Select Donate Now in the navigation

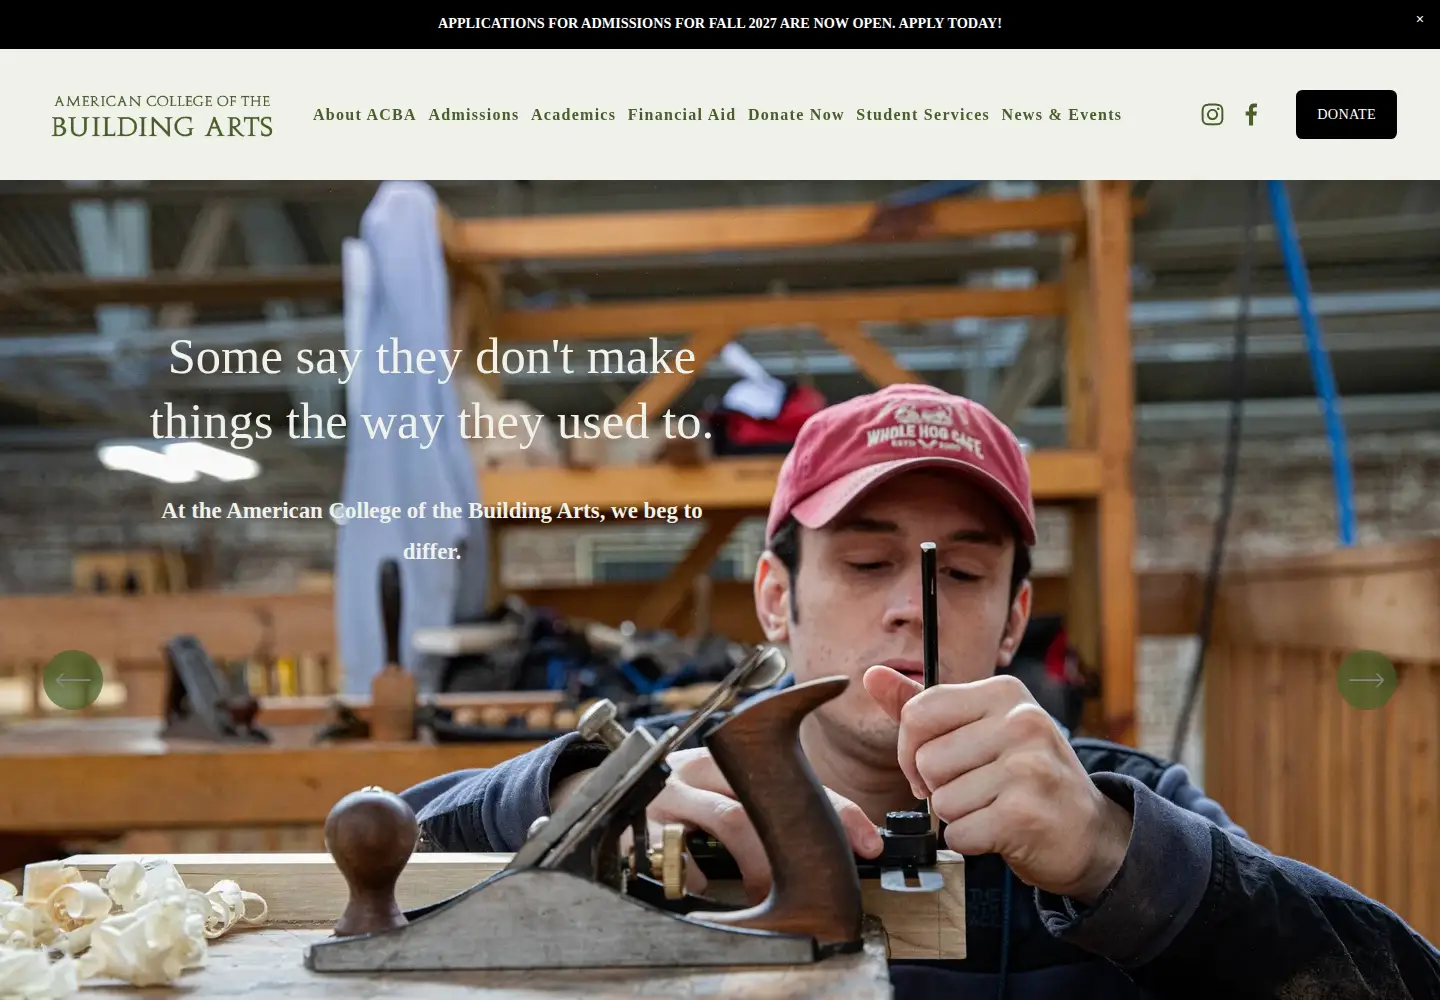pos(796,115)
